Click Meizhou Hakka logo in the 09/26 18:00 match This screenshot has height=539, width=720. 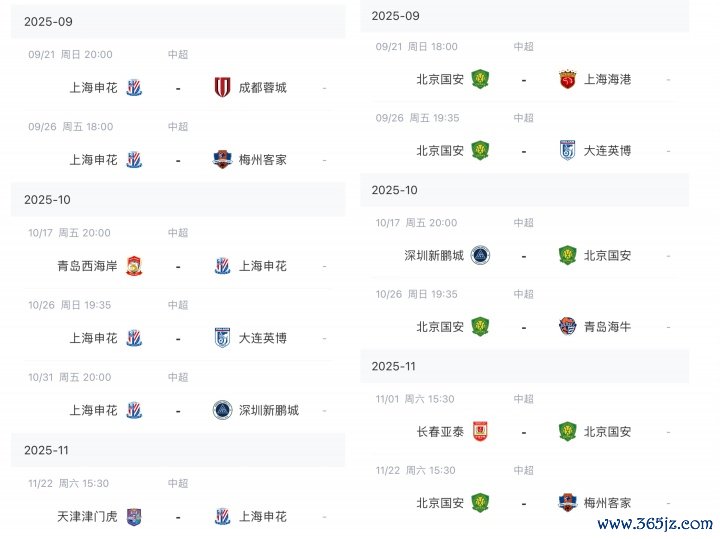222,159
